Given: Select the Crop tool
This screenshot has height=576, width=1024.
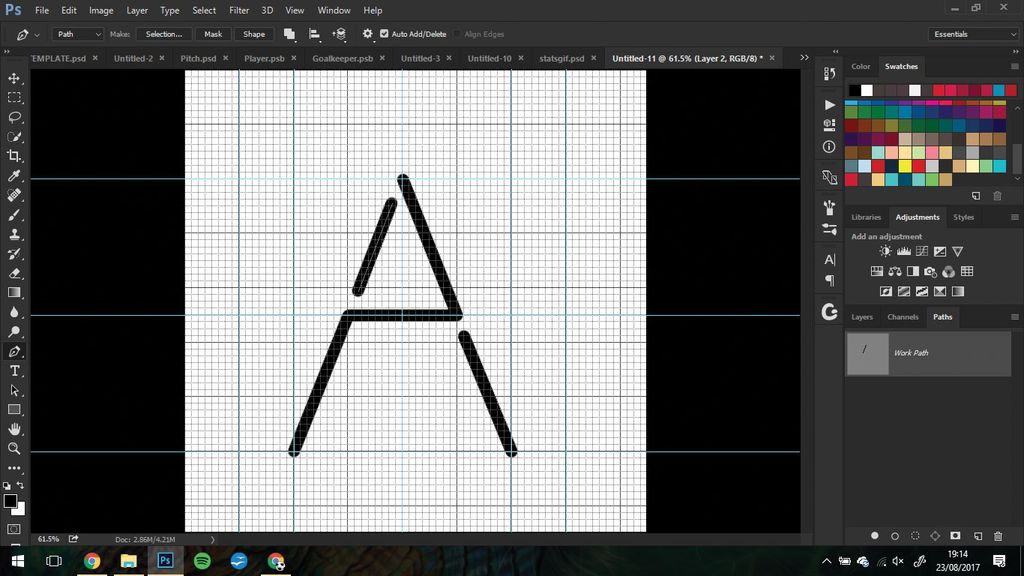Looking at the screenshot, I should pyautogui.click(x=13, y=156).
